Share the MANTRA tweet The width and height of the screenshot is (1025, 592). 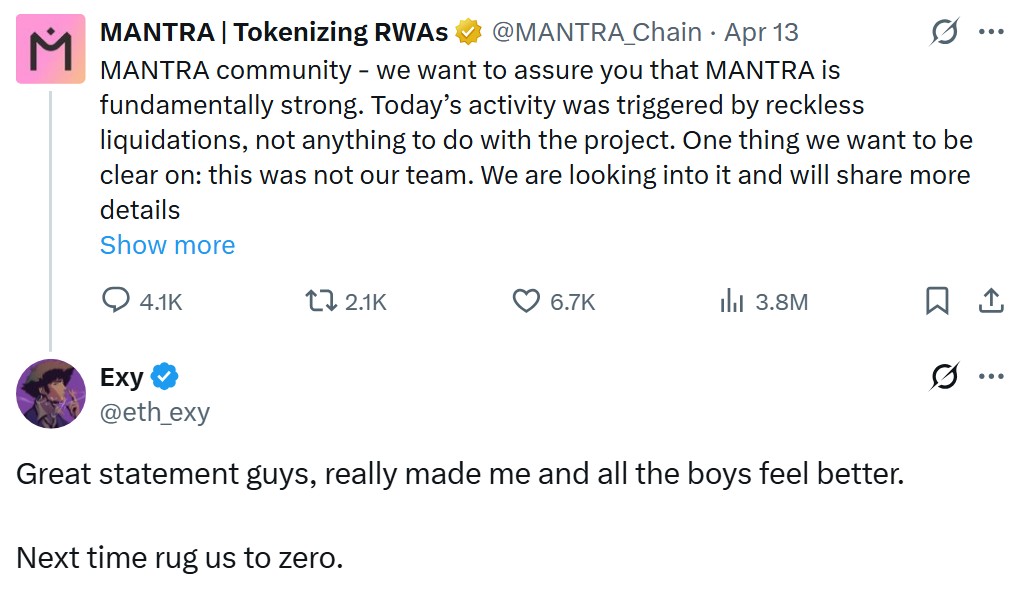click(x=991, y=301)
